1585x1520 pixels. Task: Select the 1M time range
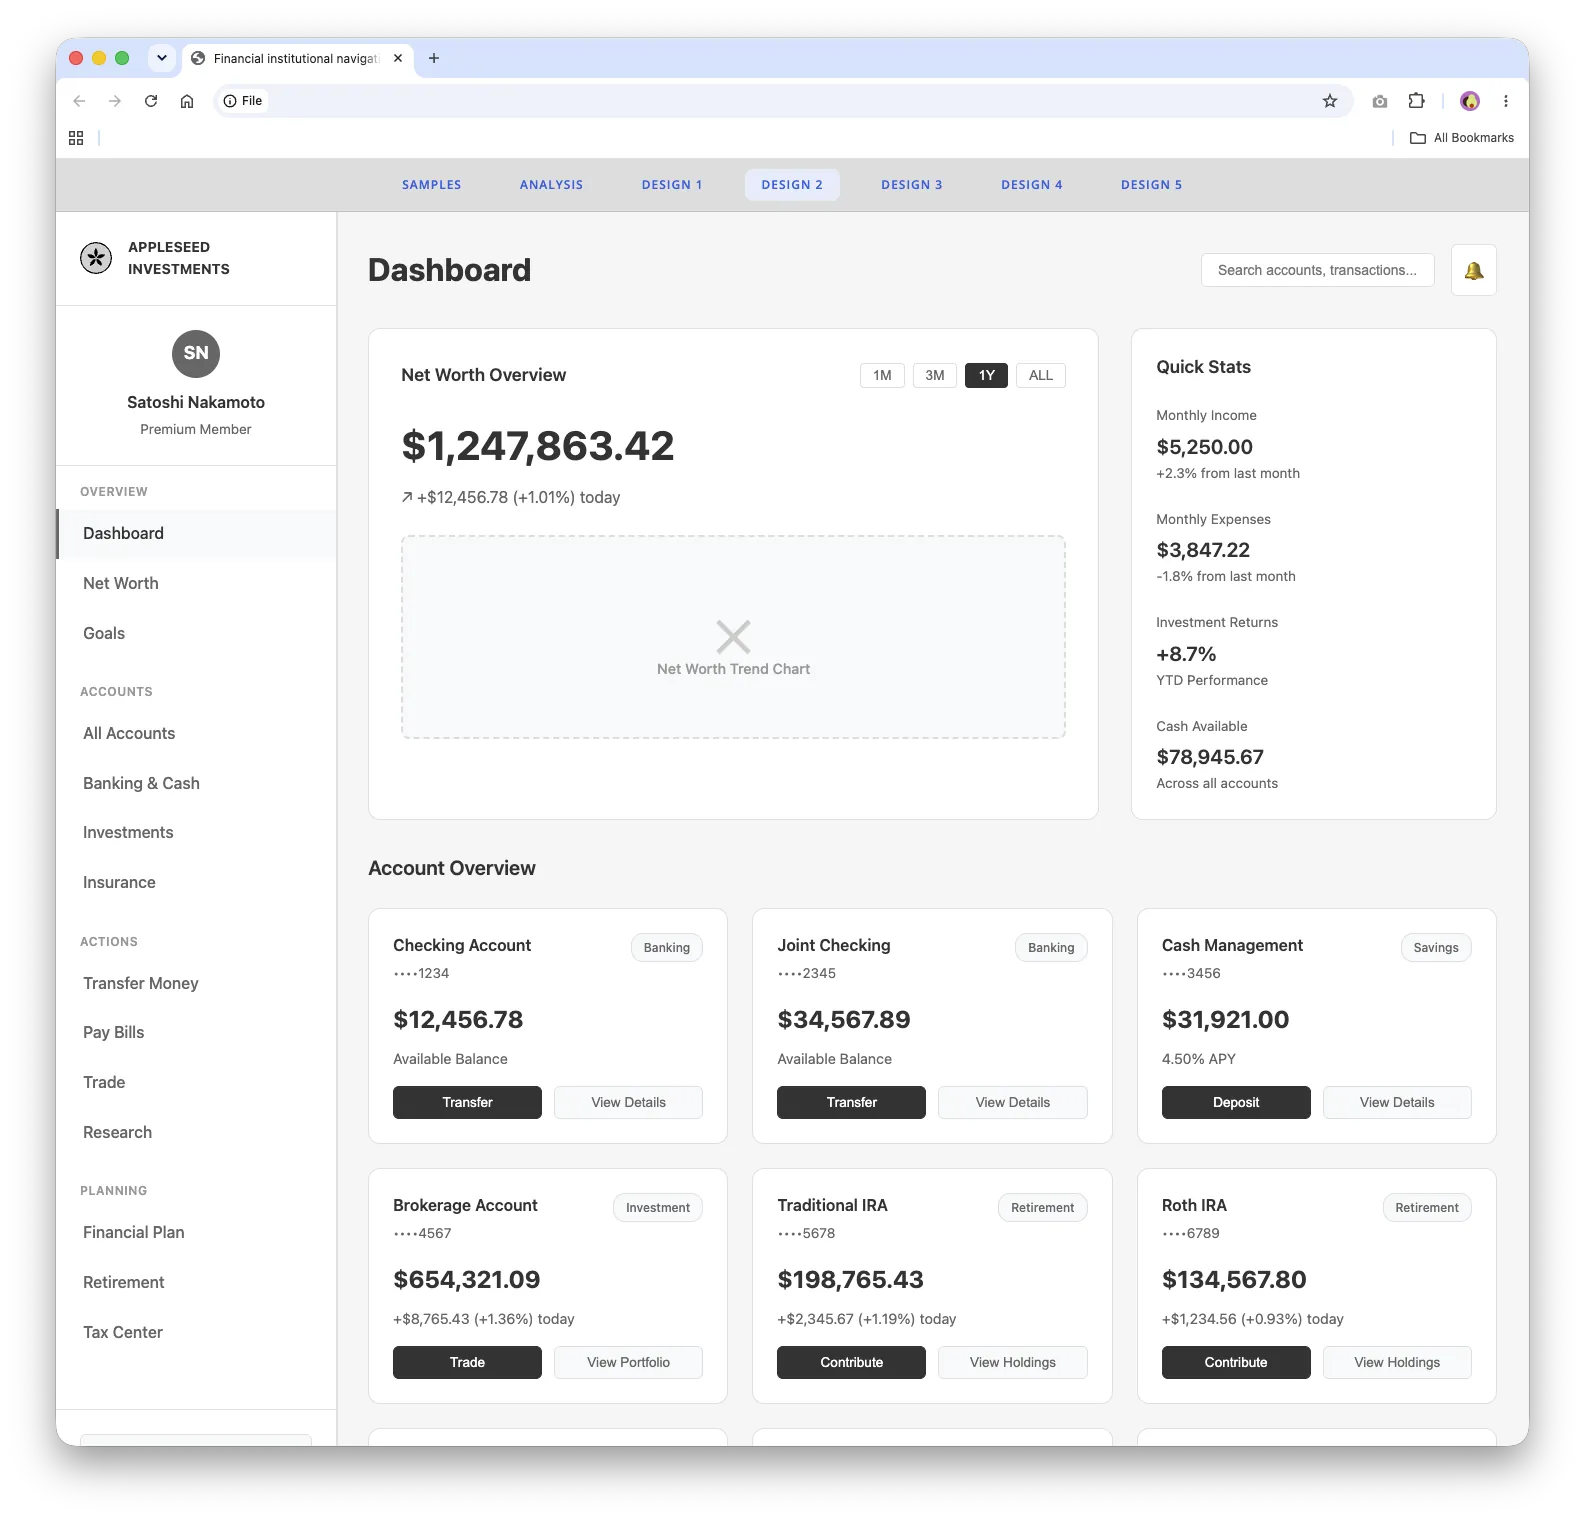tap(882, 375)
